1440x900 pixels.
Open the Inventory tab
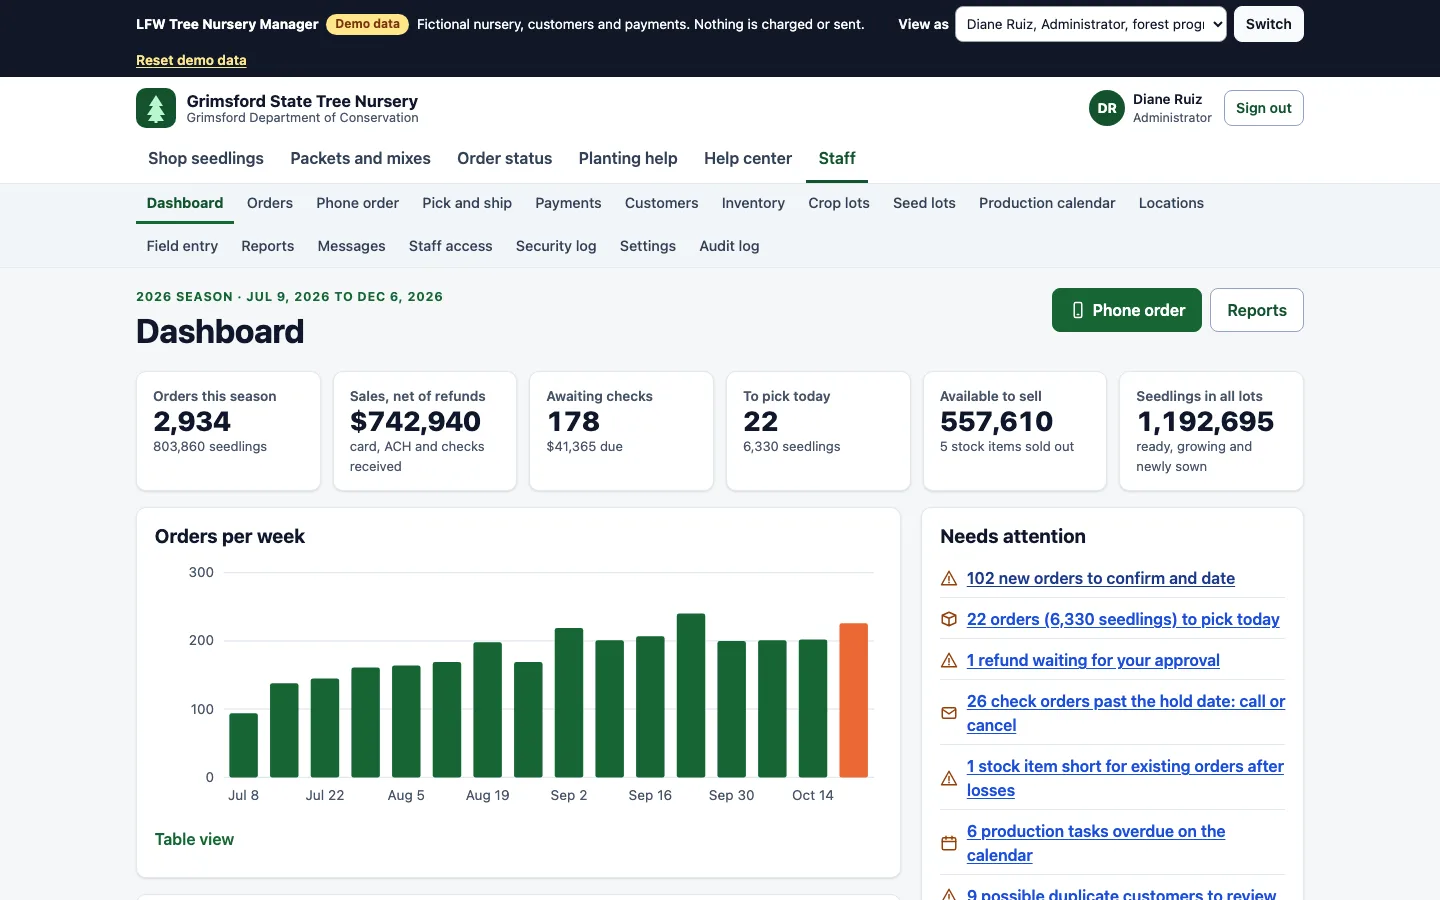[x=753, y=203]
